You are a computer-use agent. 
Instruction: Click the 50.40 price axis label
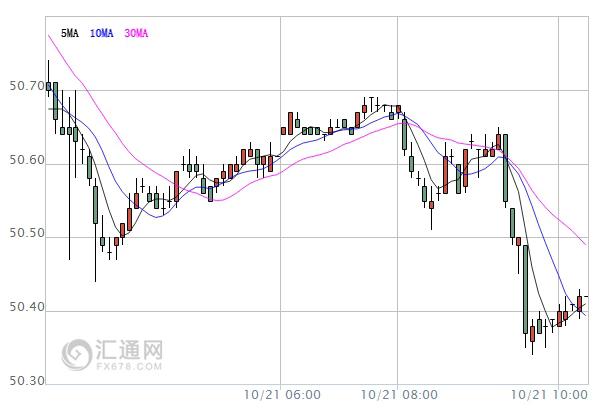point(27,306)
